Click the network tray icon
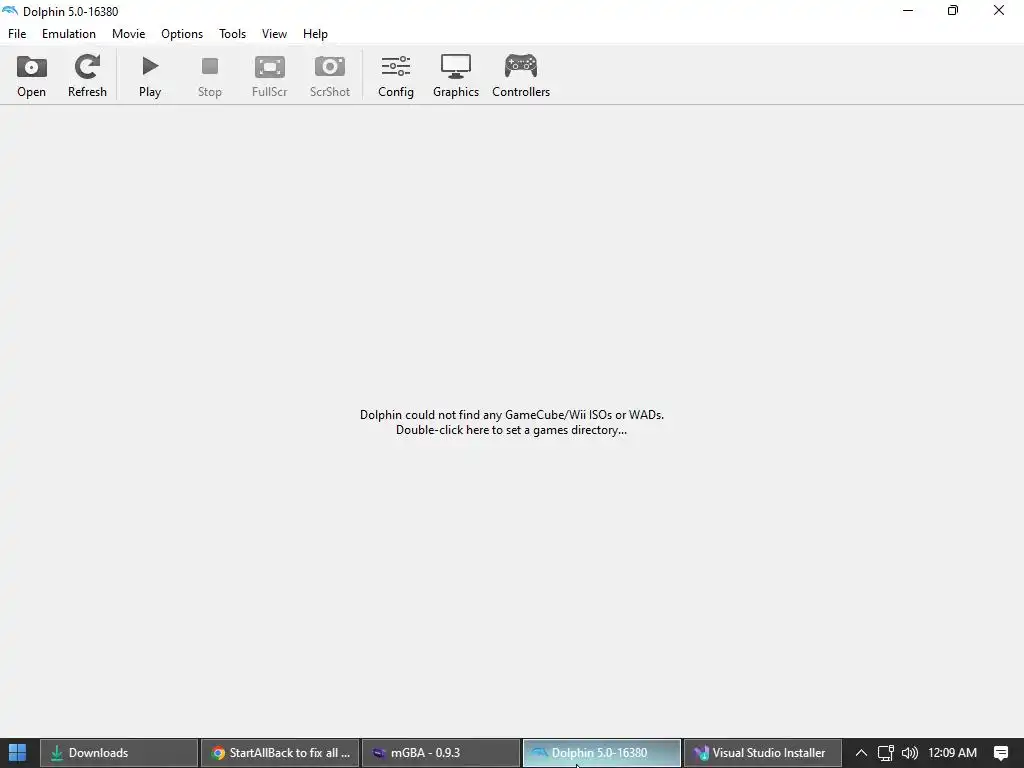Screen dimensions: 1024x768 click(x=886, y=753)
